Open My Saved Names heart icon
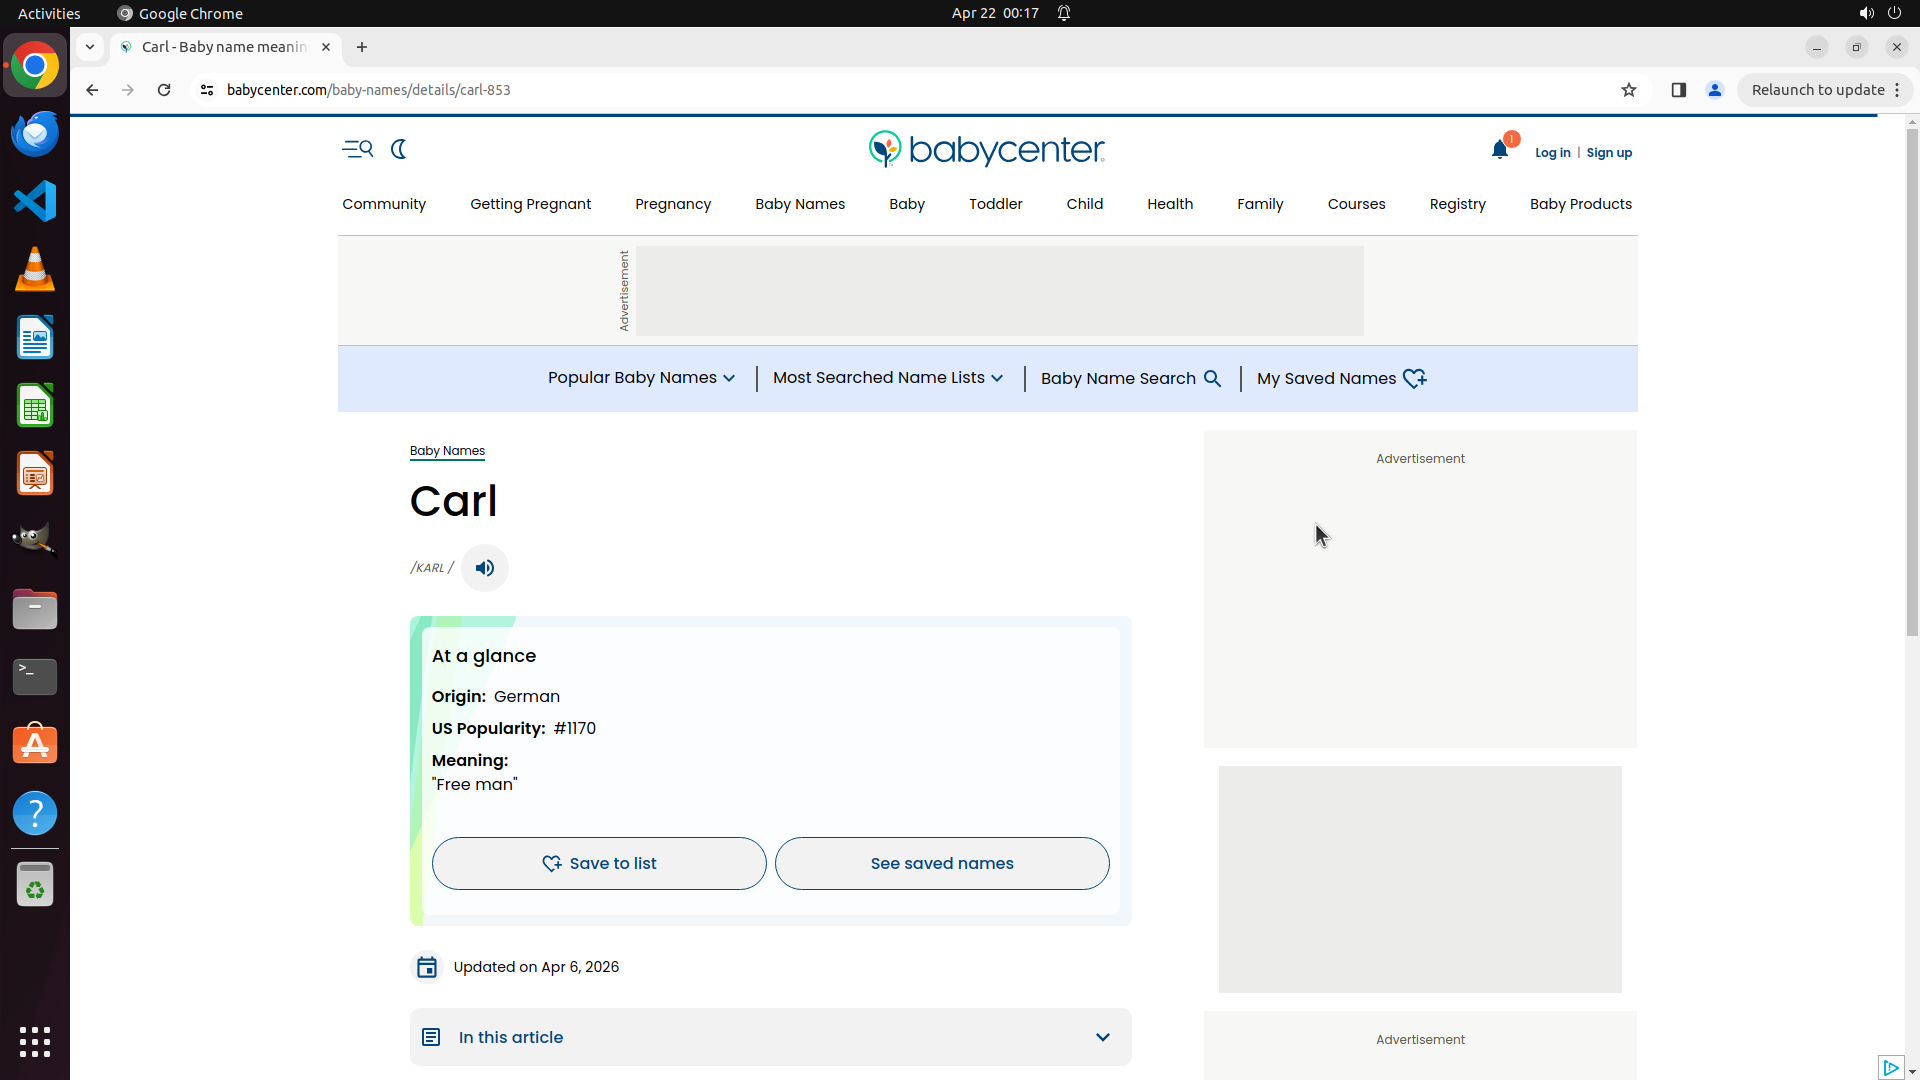This screenshot has width=1920, height=1080. pyautogui.click(x=1414, y=378)
